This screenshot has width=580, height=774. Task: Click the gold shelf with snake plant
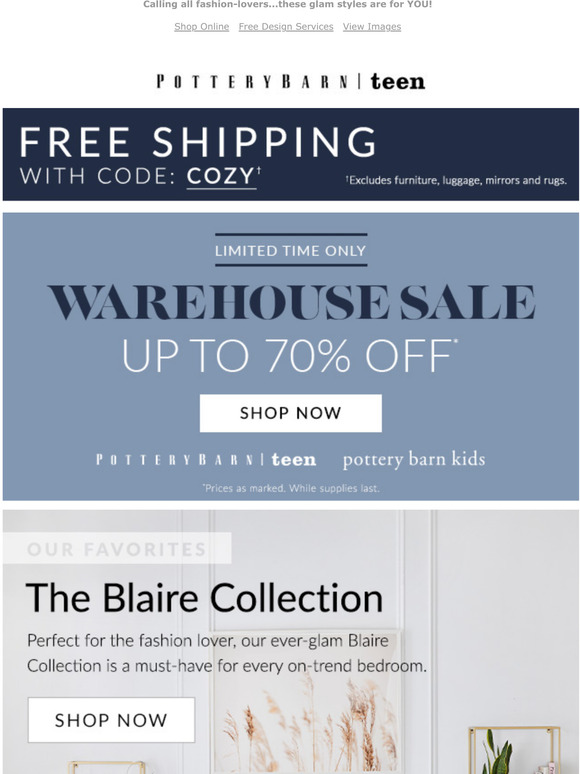coord(514,750)
